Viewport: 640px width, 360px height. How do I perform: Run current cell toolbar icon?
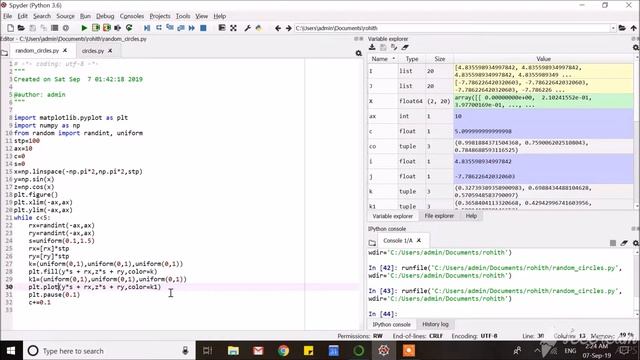[x=96, y=28]
